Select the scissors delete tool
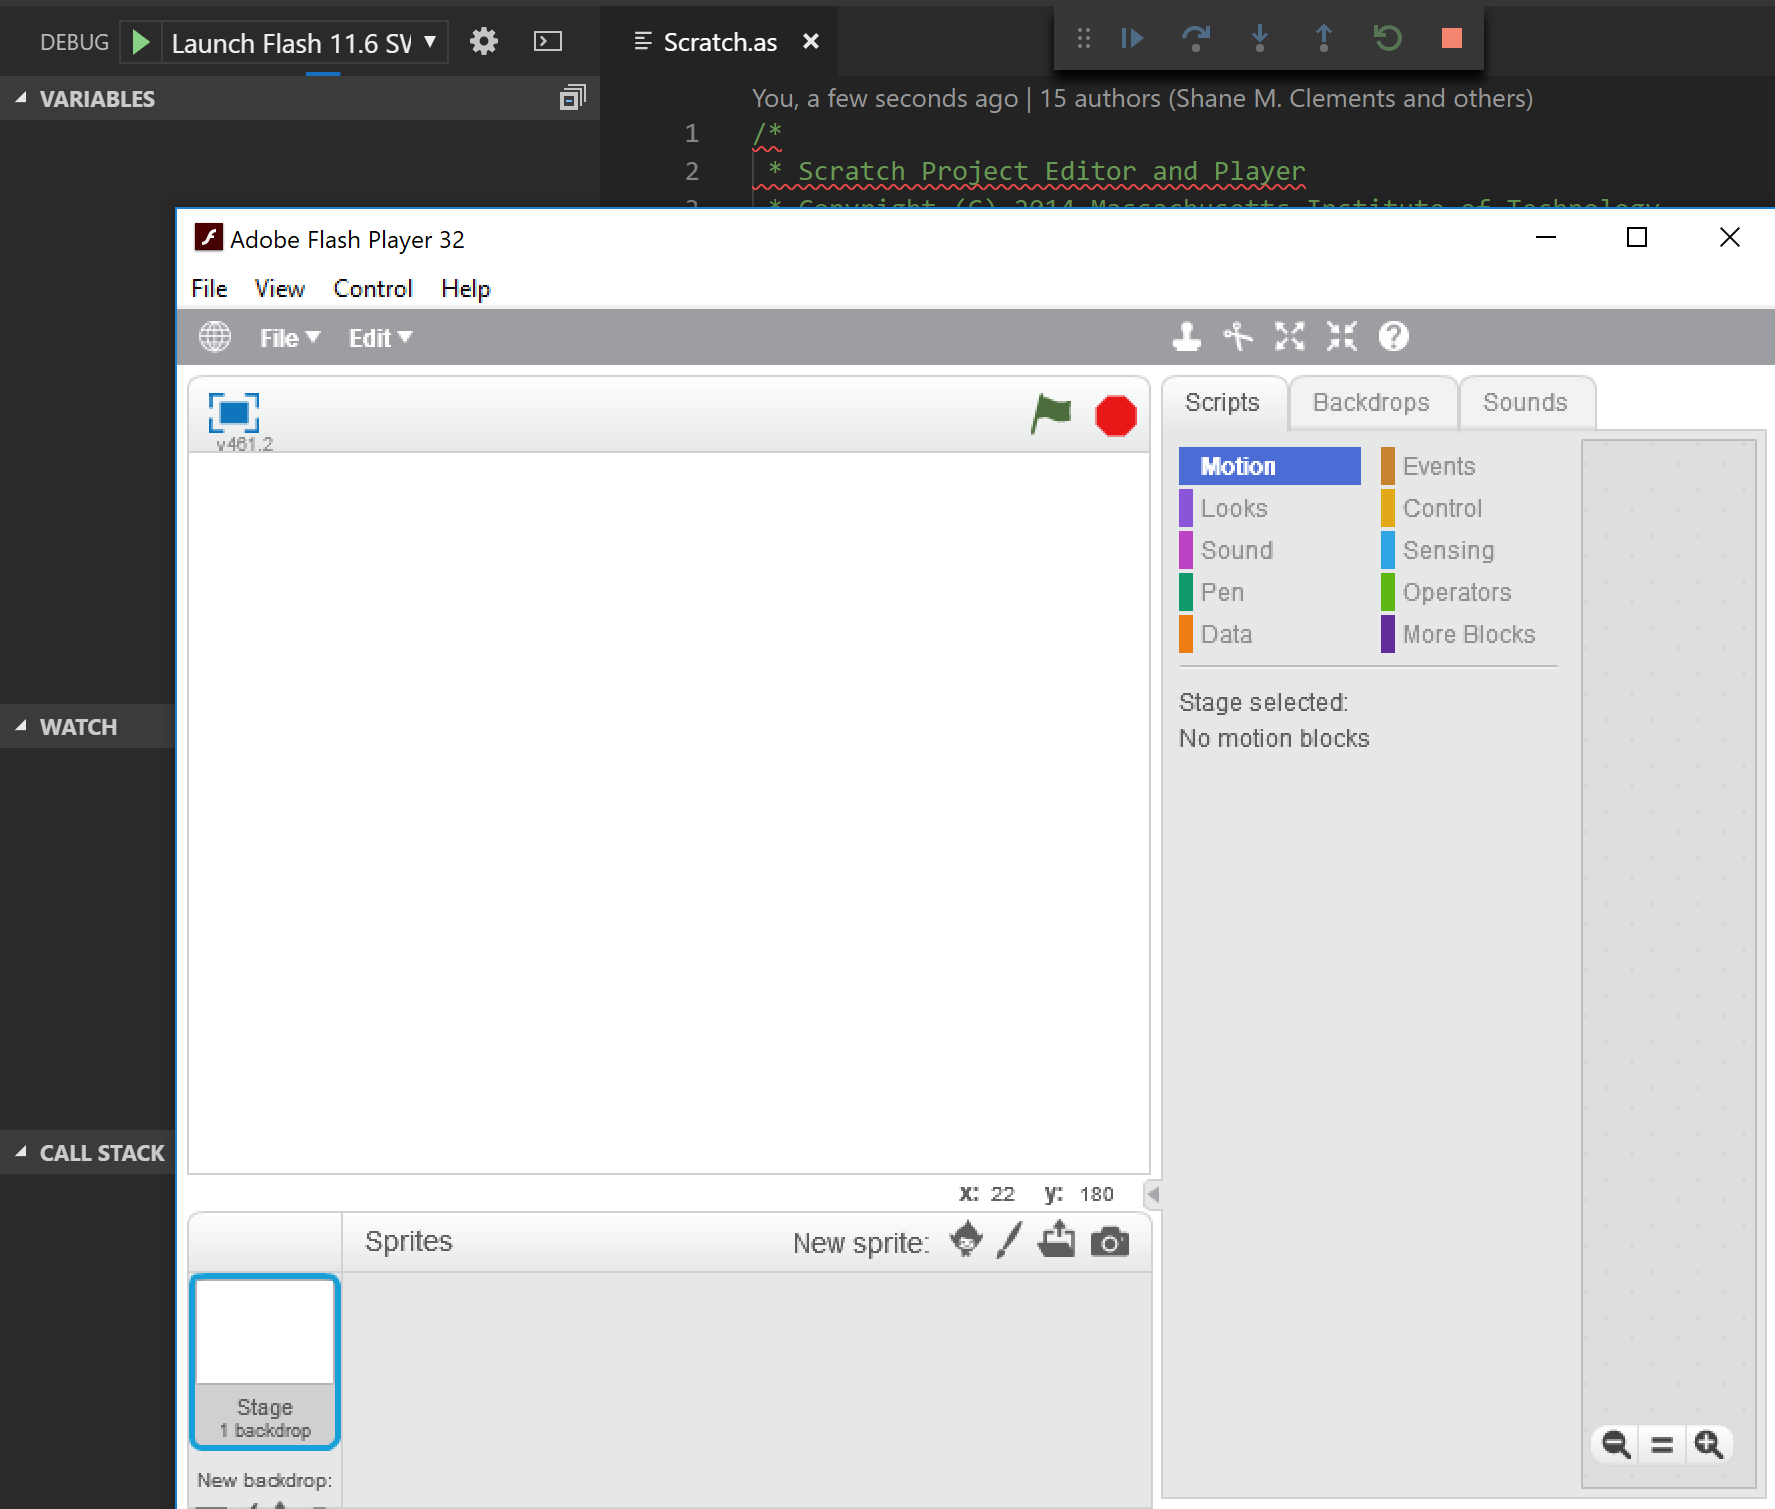Screen dimensions: 1775x1509 pos(1237,337)
